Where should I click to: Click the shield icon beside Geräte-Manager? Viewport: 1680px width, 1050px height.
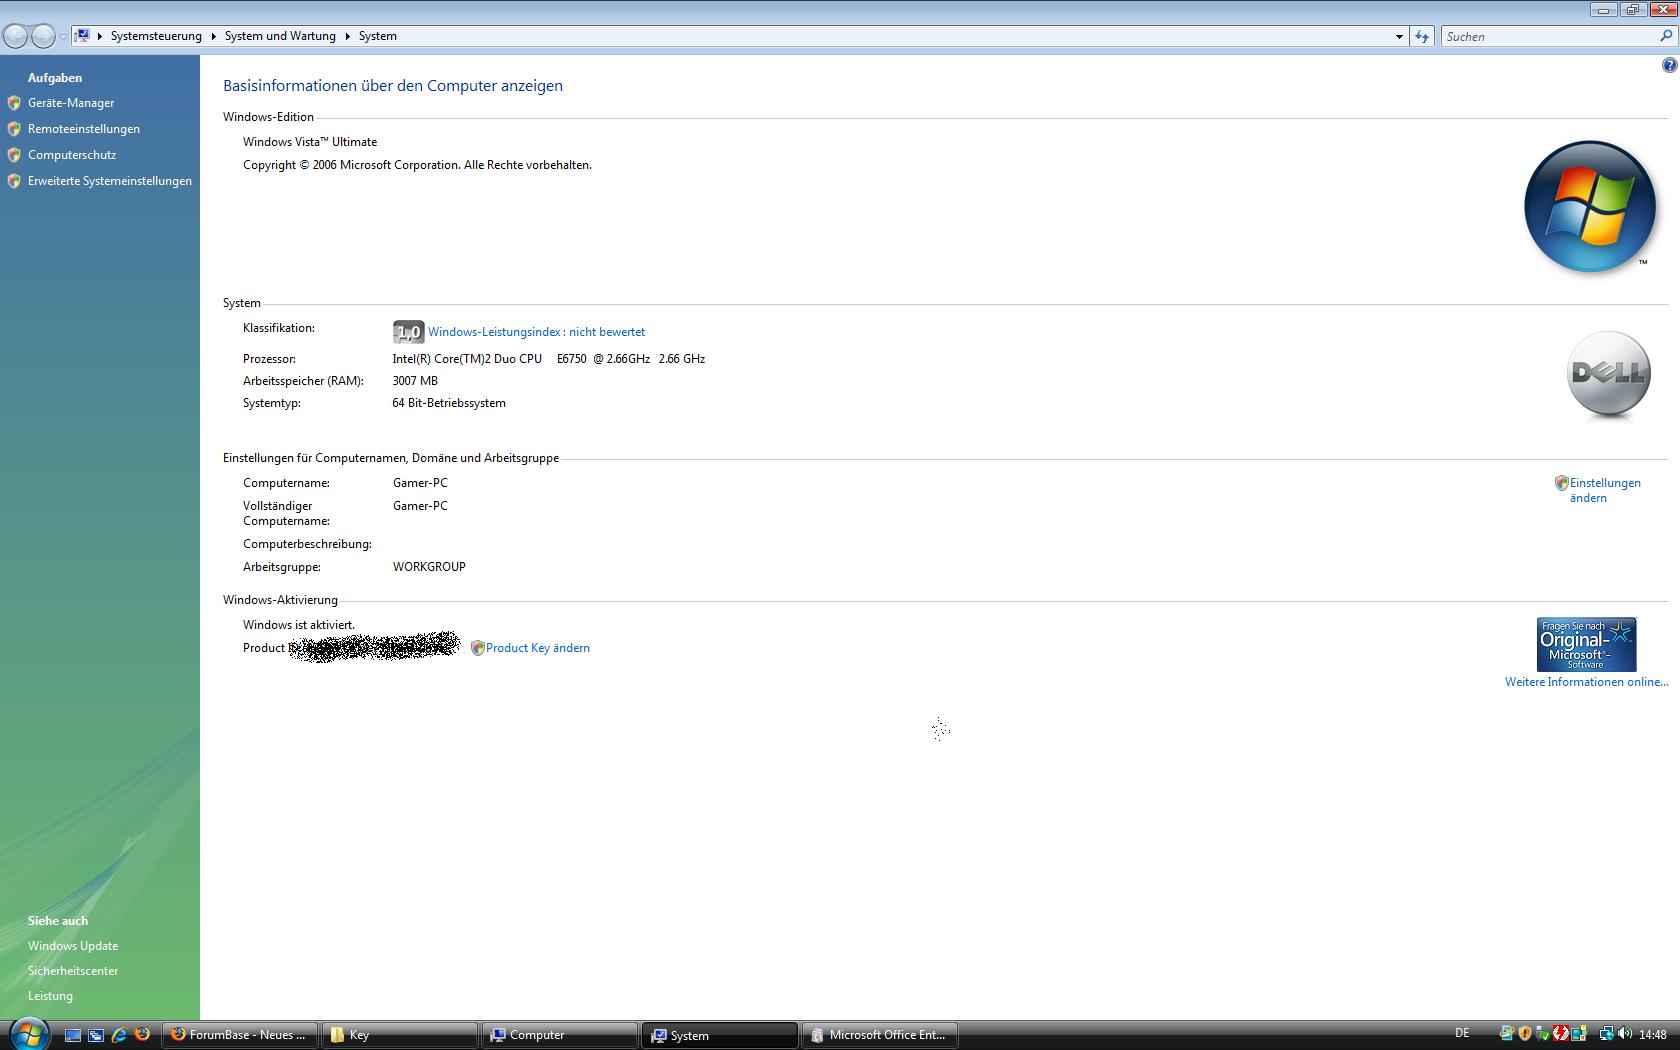(14, 103)
